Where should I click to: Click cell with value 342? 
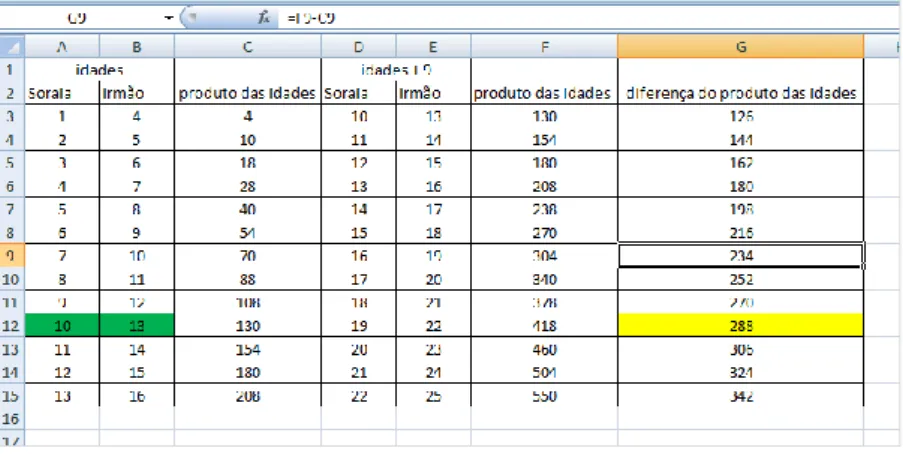click(741, 396)
